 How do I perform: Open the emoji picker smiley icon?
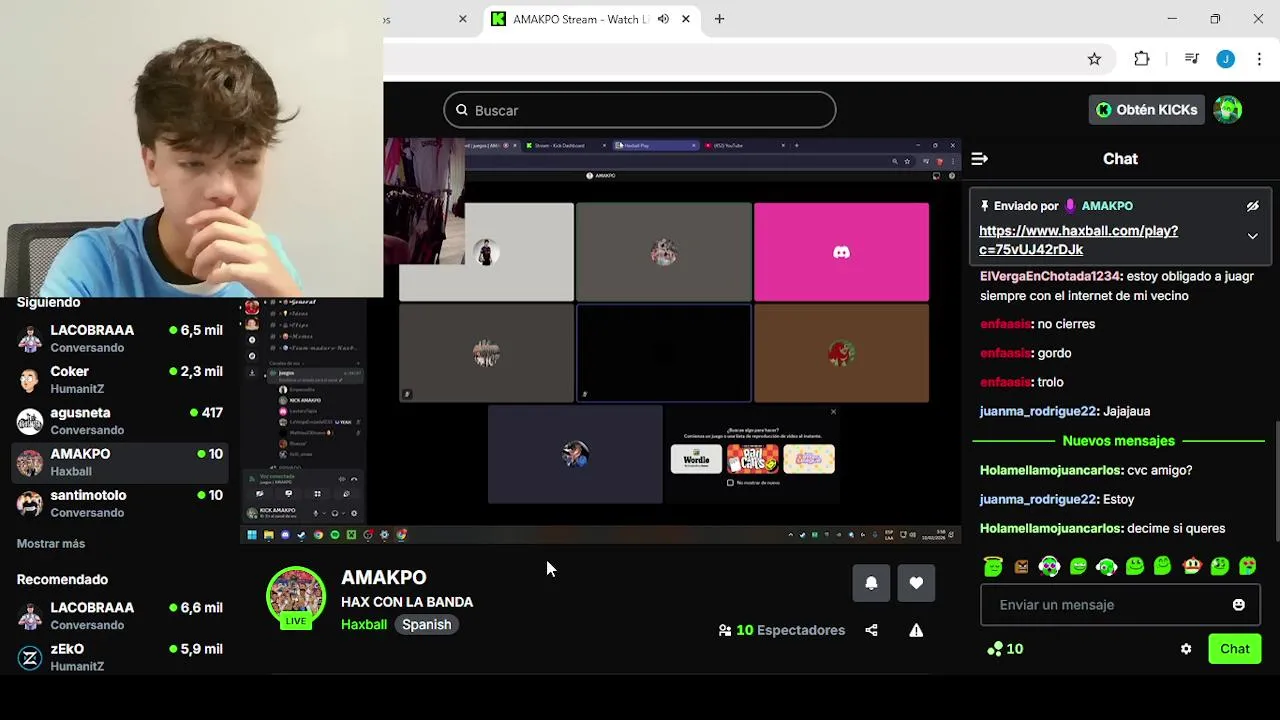pos(1238,605)
